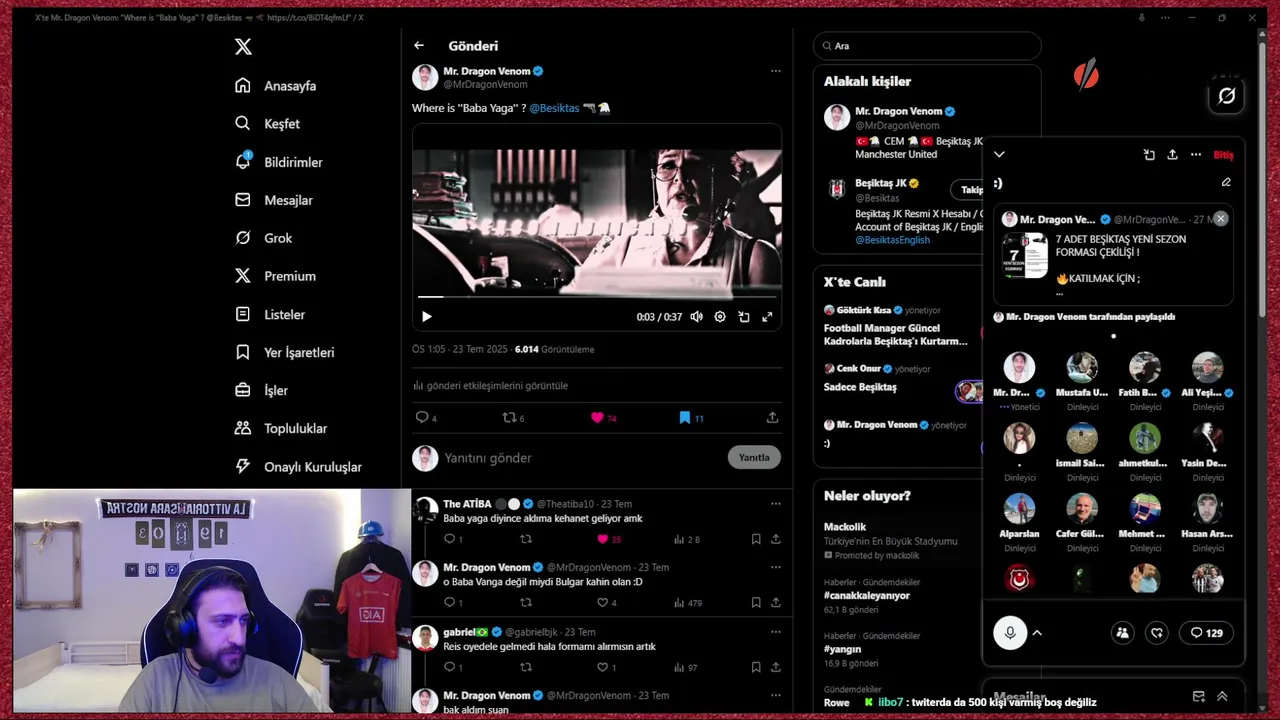The height and width of the screenshot is (720, 1280).
Task: Enter video fullscreen mode
Action: click(x=767, y=317)
